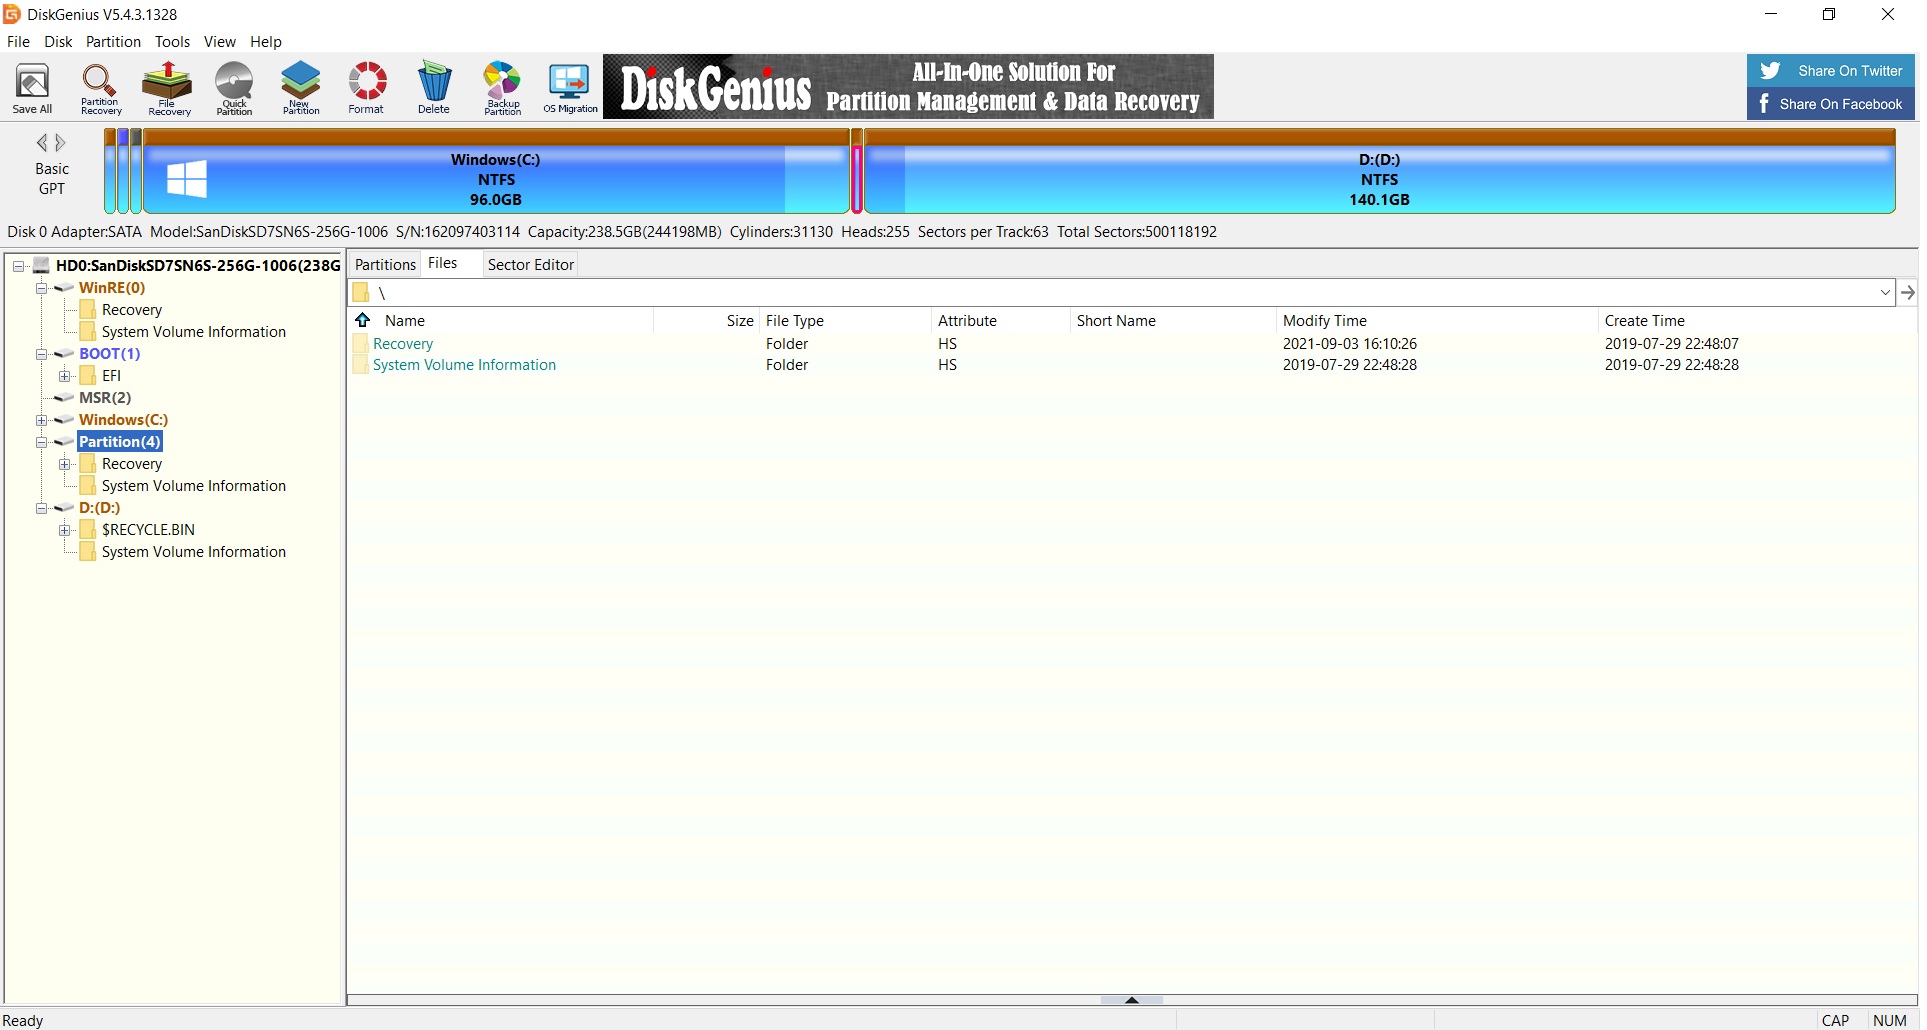Open the File menu

coord(18,42)
